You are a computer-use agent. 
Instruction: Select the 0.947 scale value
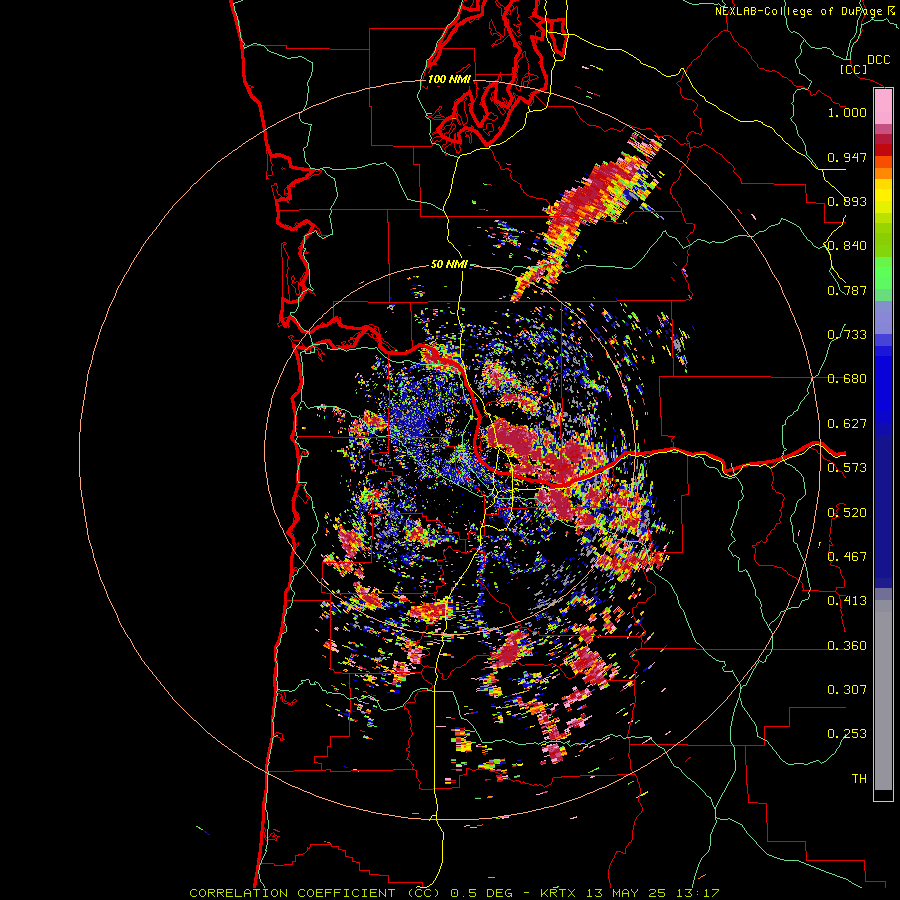click(847, 157)
